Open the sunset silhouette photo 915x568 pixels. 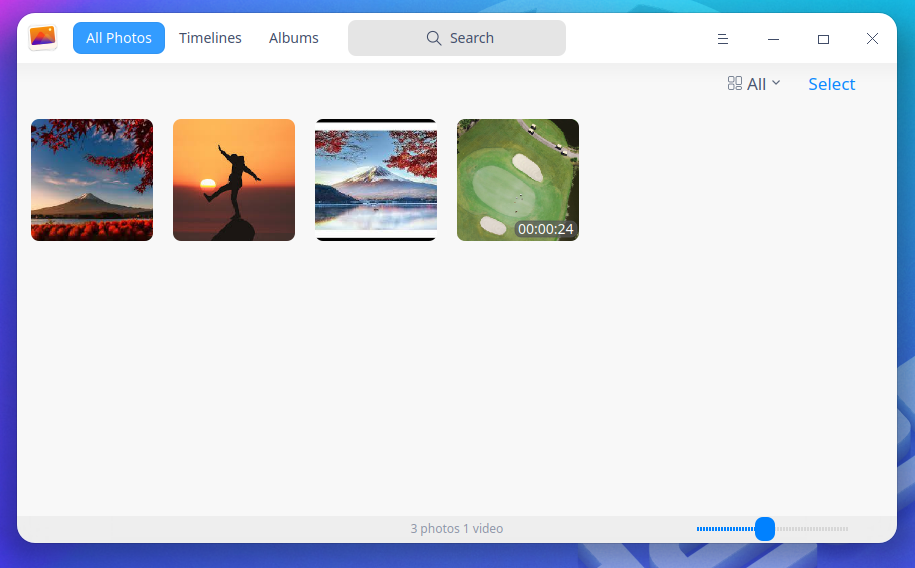pyautogui.click(x=234, y=180)
